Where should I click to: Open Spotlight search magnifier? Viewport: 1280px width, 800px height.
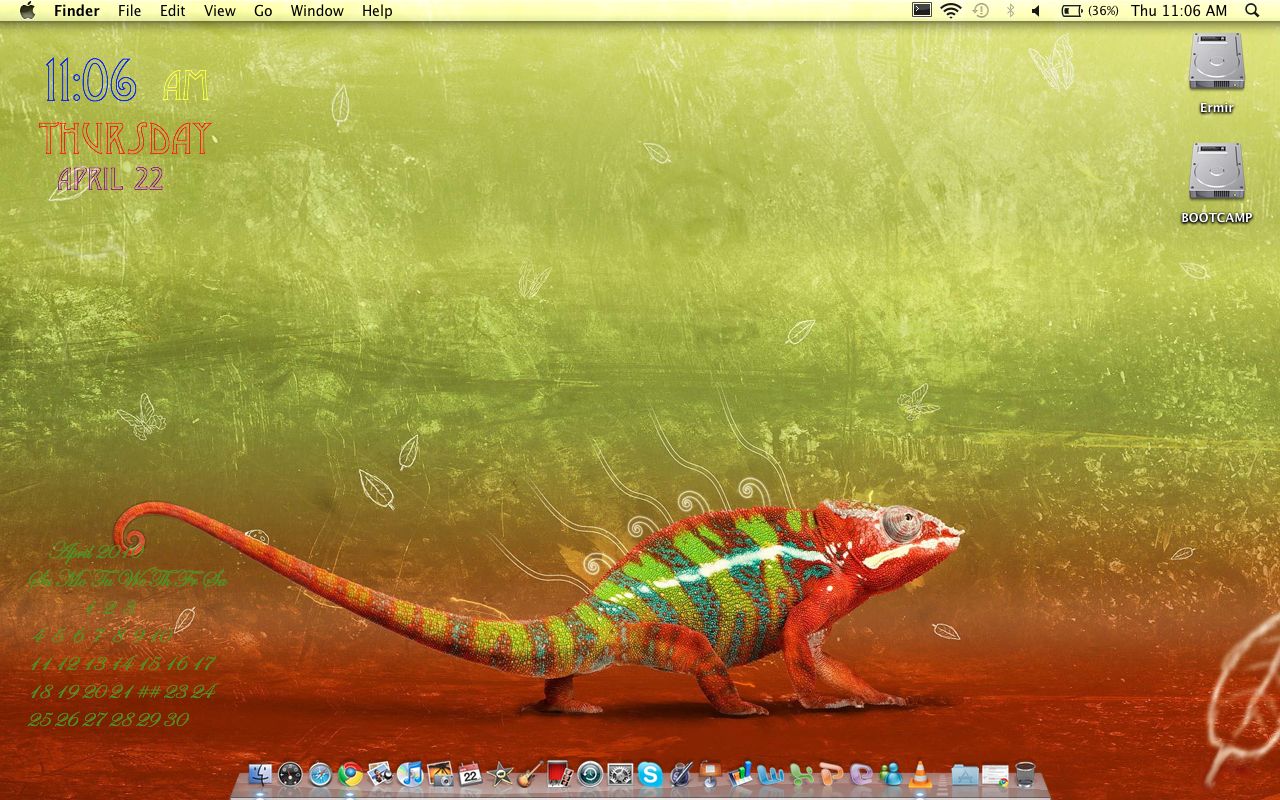[1252, 11]
